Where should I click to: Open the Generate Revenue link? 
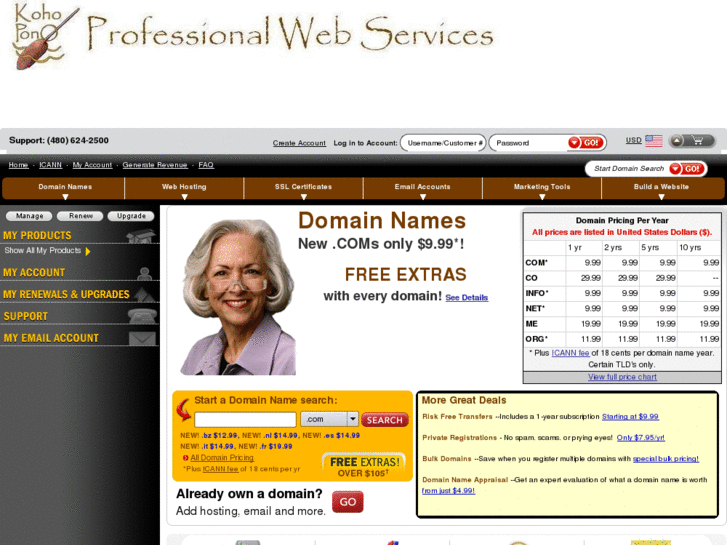point(155,165)
